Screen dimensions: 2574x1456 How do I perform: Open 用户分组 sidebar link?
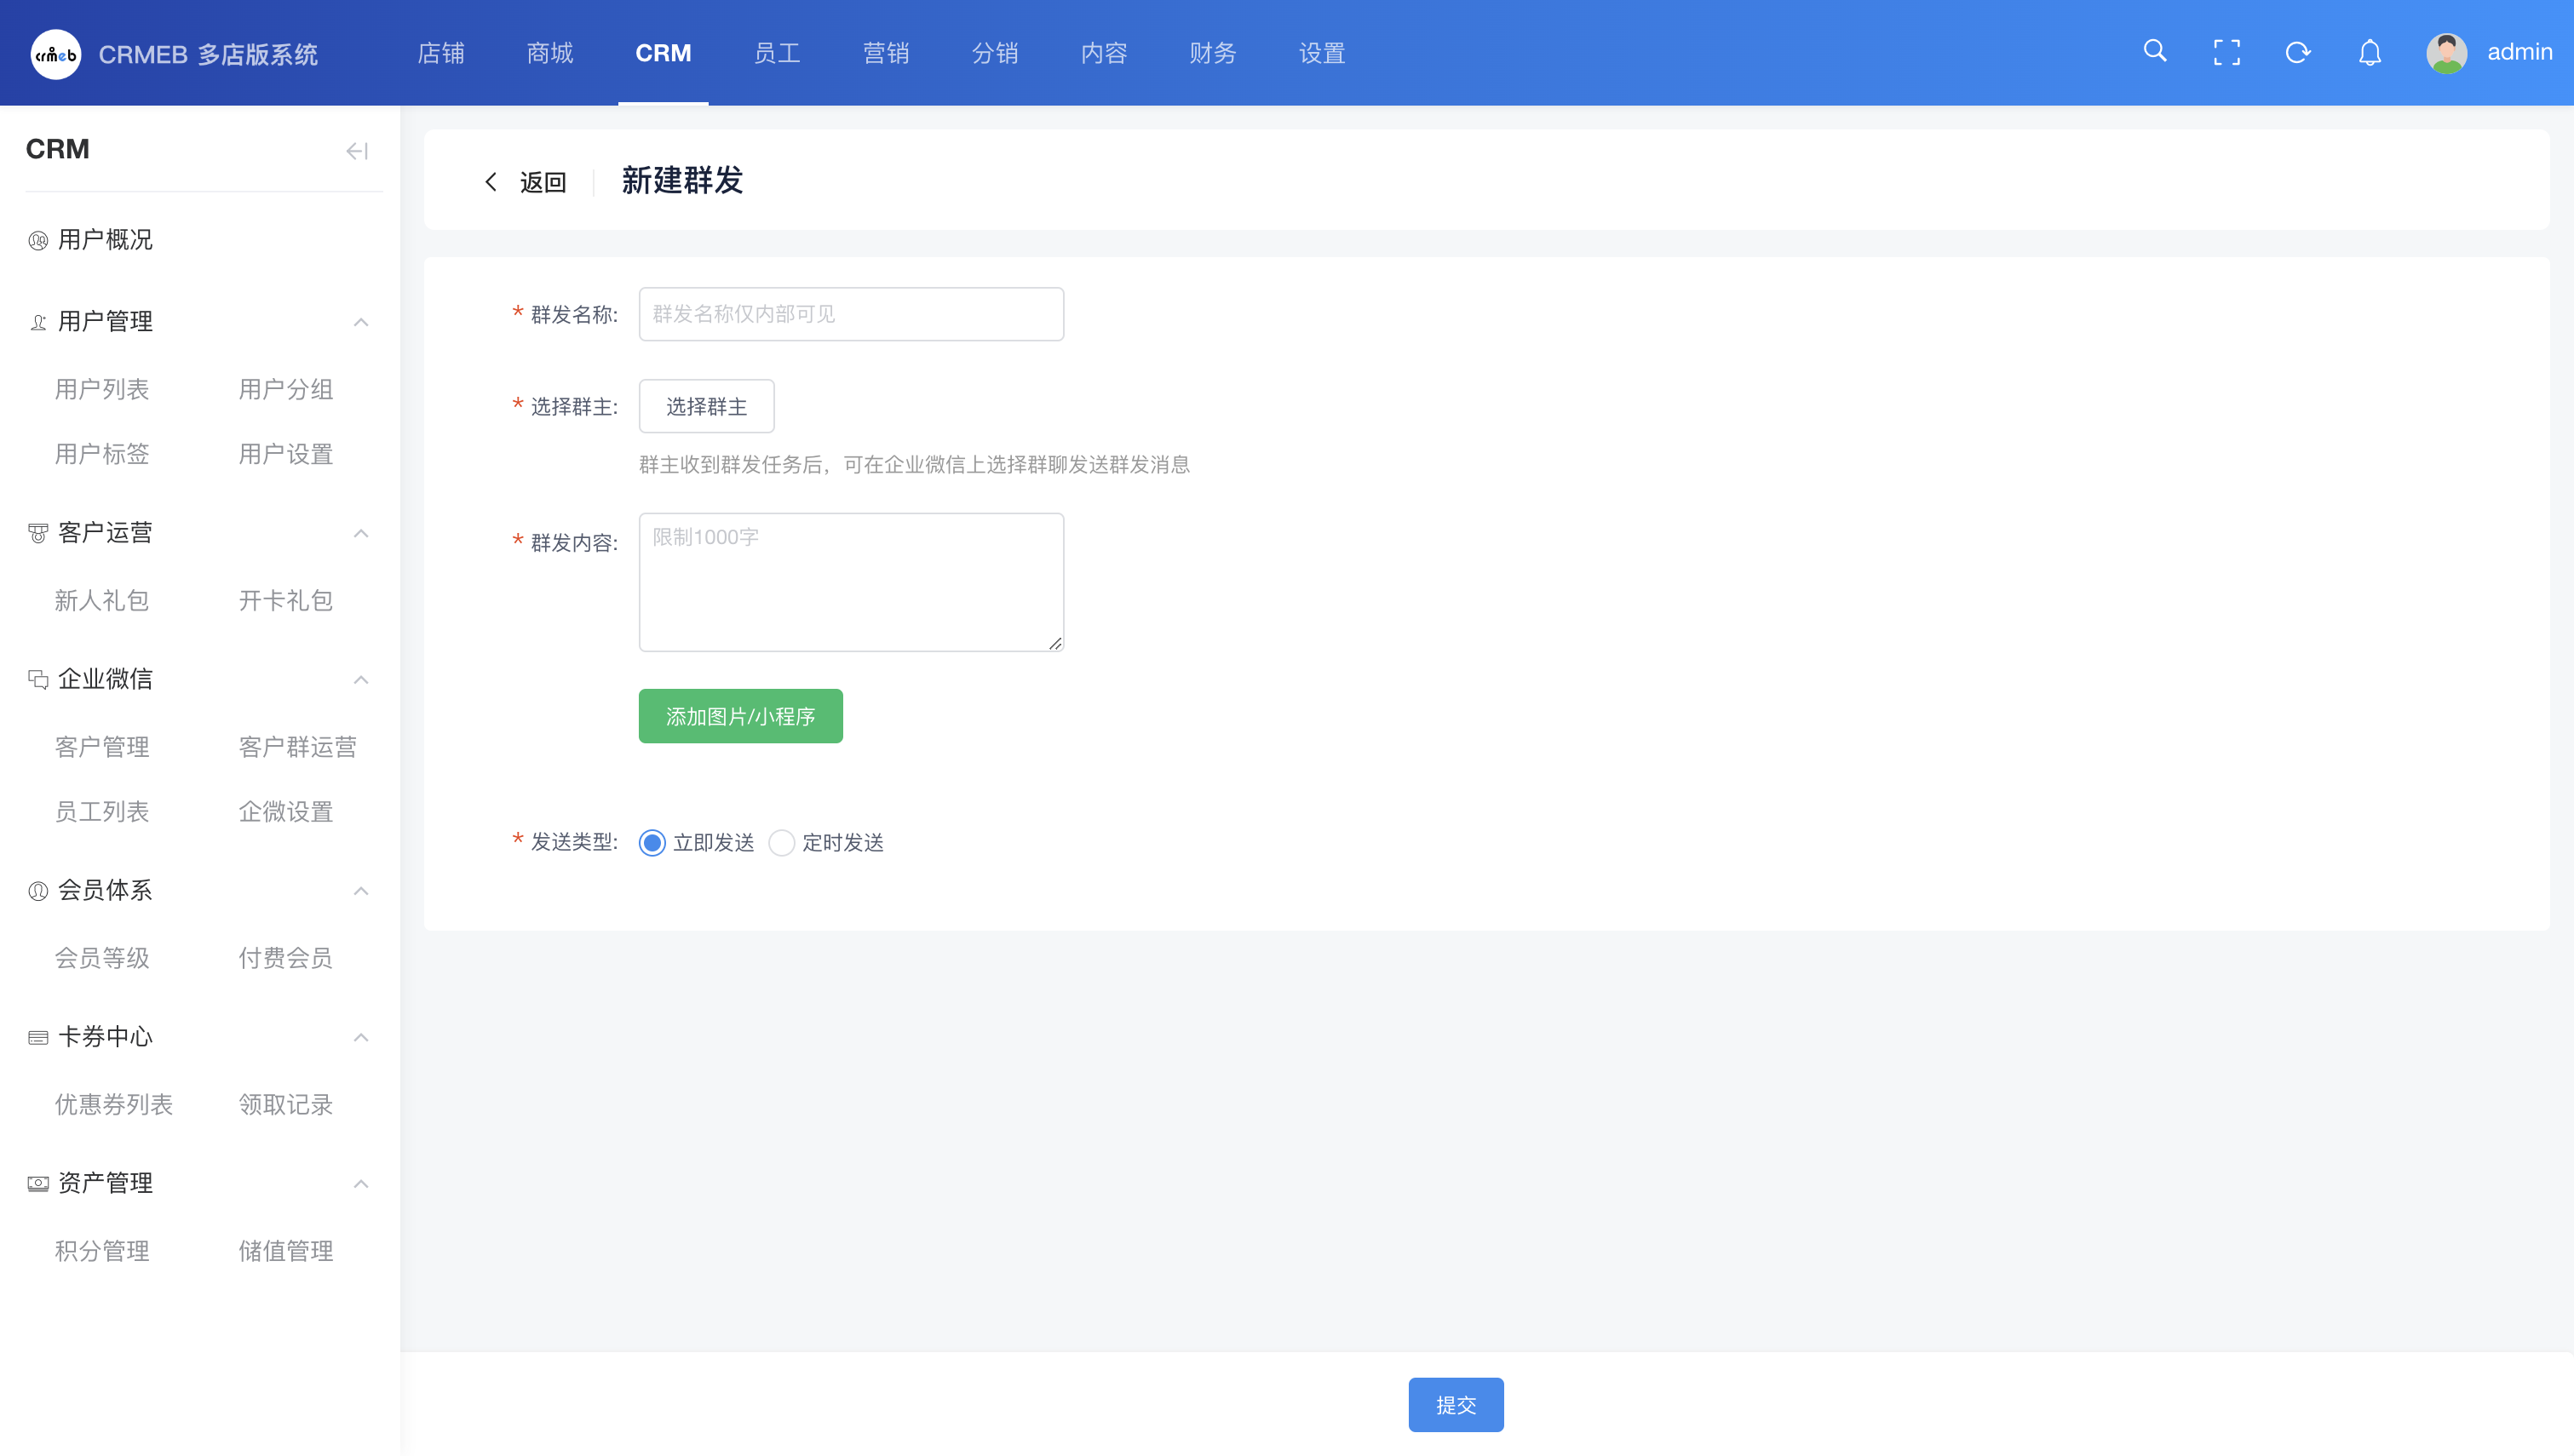pos(286,390)
